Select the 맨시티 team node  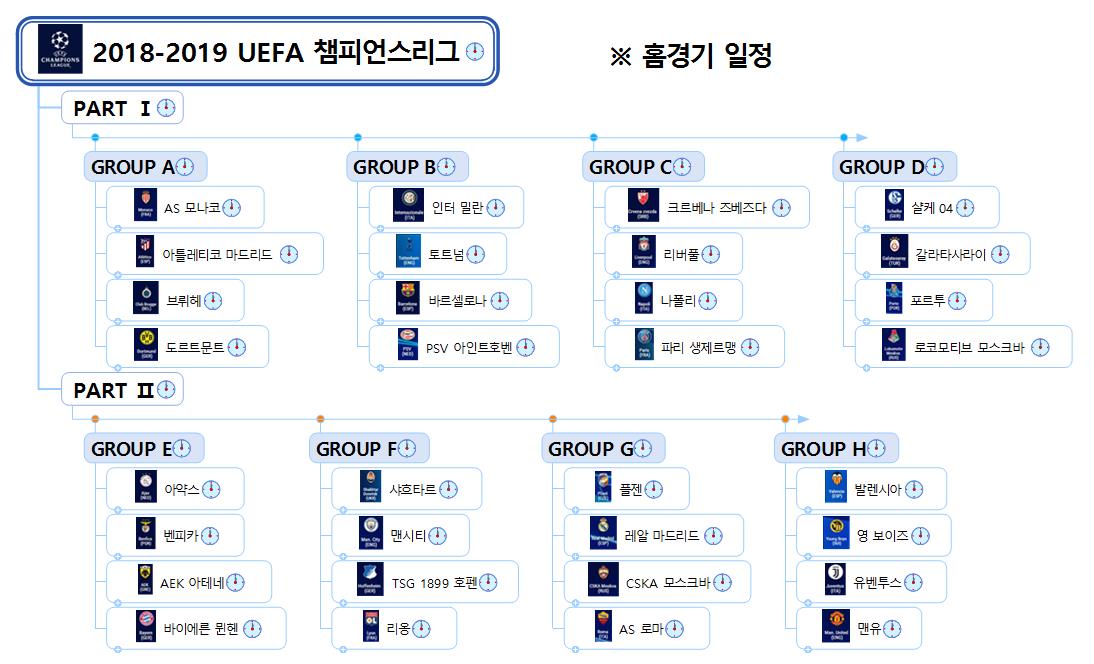click(x=402, y=536)
